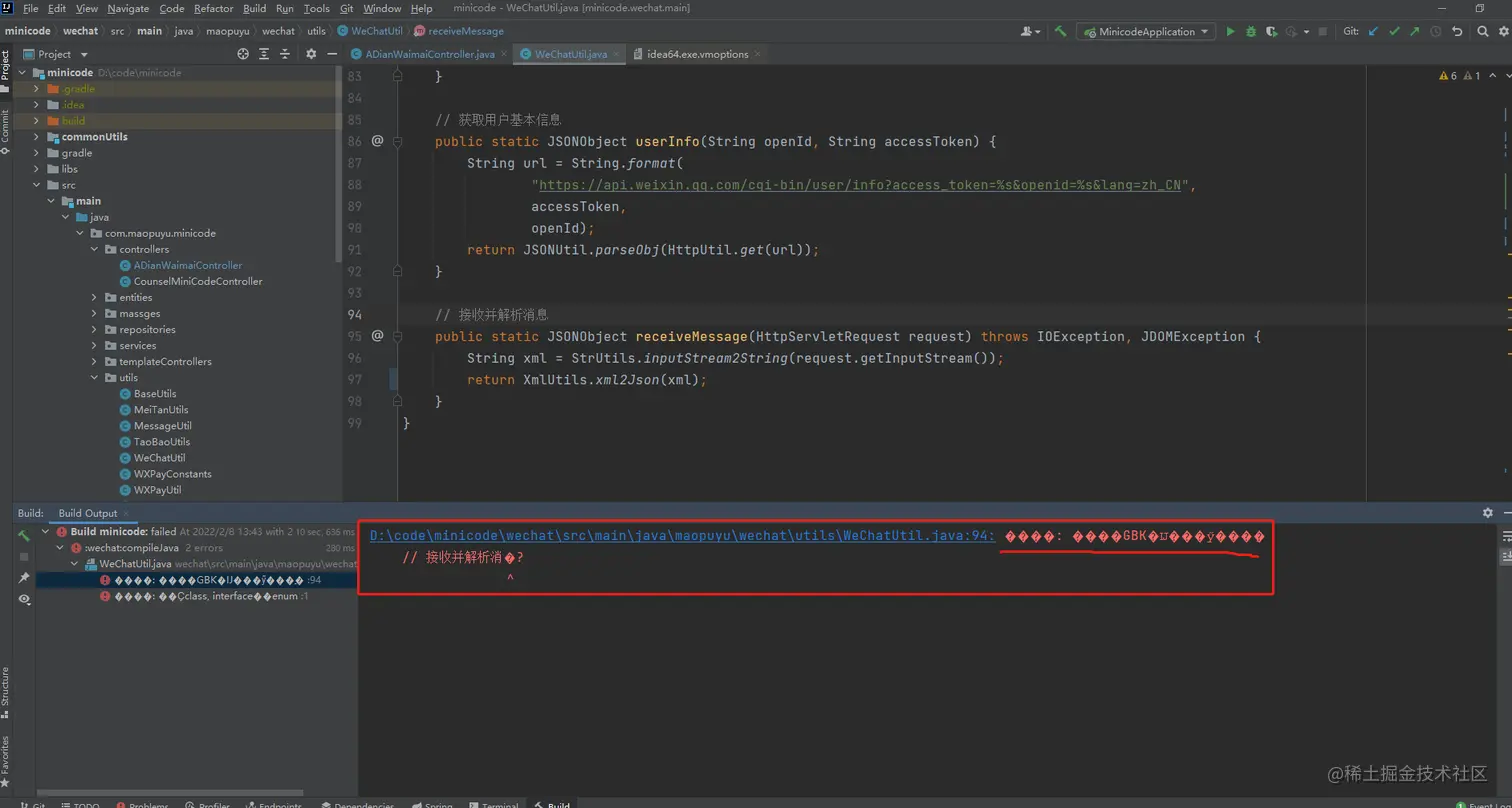Switch to idea64.exe.vmoptions tab
This screenshot has height=808, width=1512.
(698, 54)
